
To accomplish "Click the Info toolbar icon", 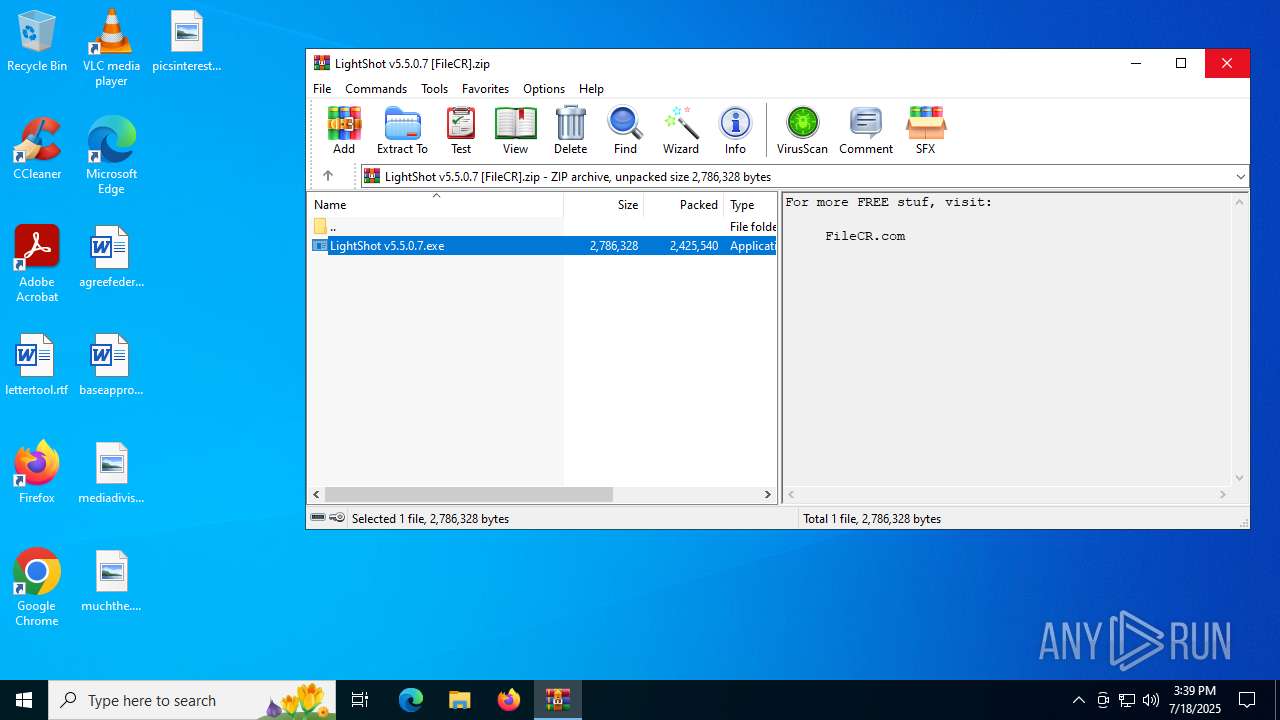I will 735,131.
